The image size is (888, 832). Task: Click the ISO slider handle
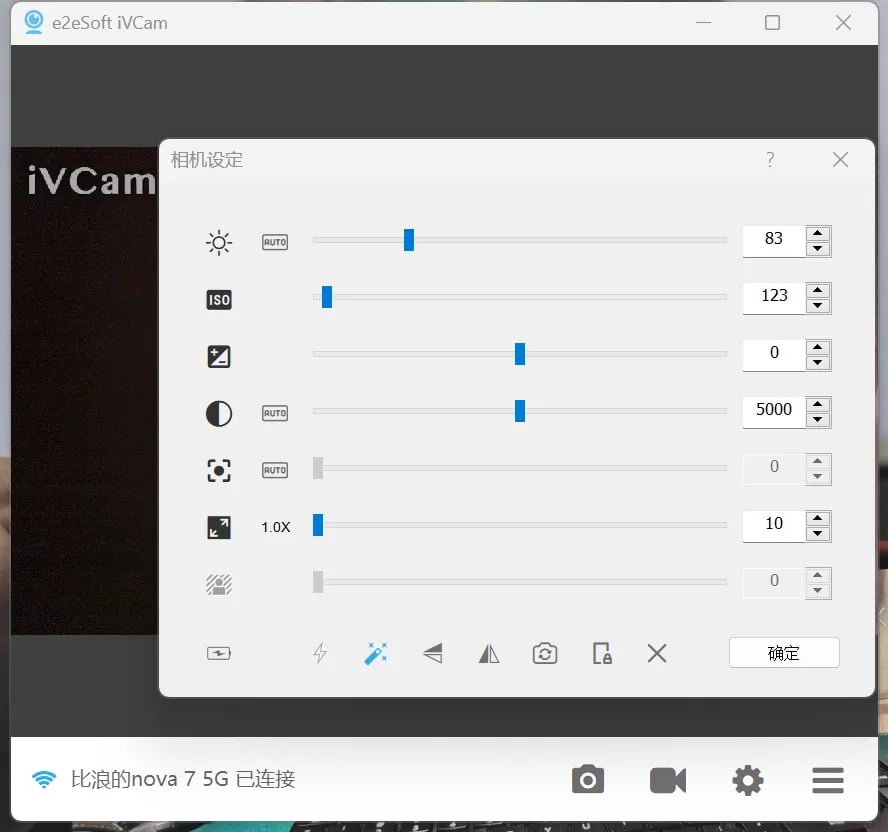point(326,297)
